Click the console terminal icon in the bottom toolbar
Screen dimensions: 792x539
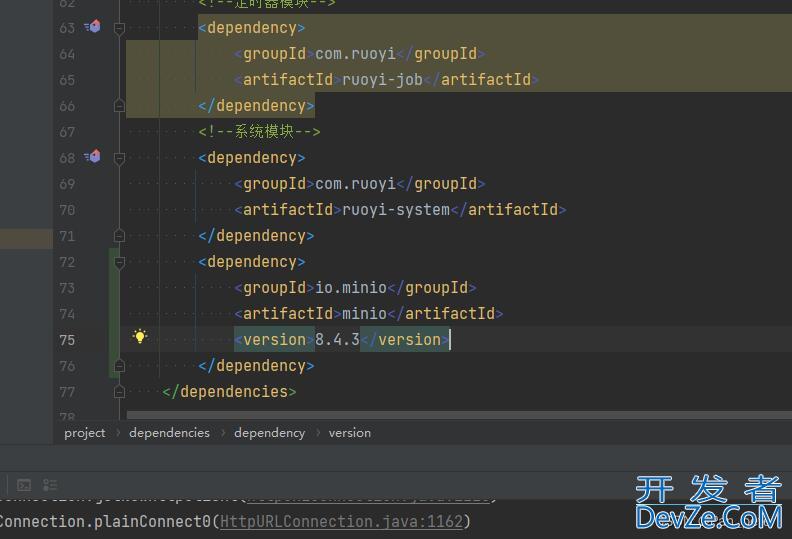tap(24, 485)
